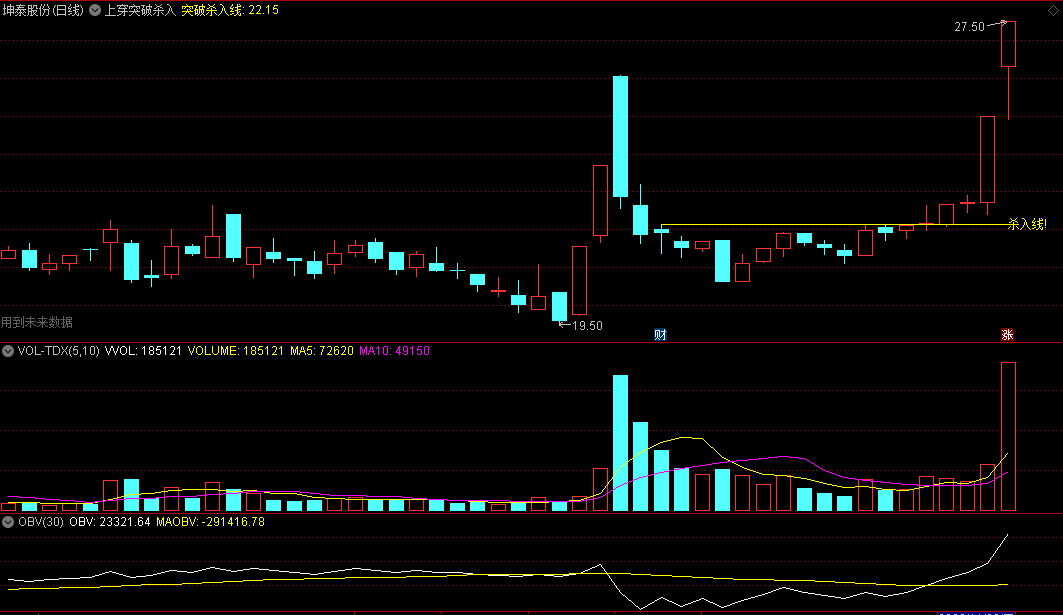The width and height of the screenshot is (1063, 615).
Task: Click the 用到未来数据 notice text
Action: click(37, 323)
